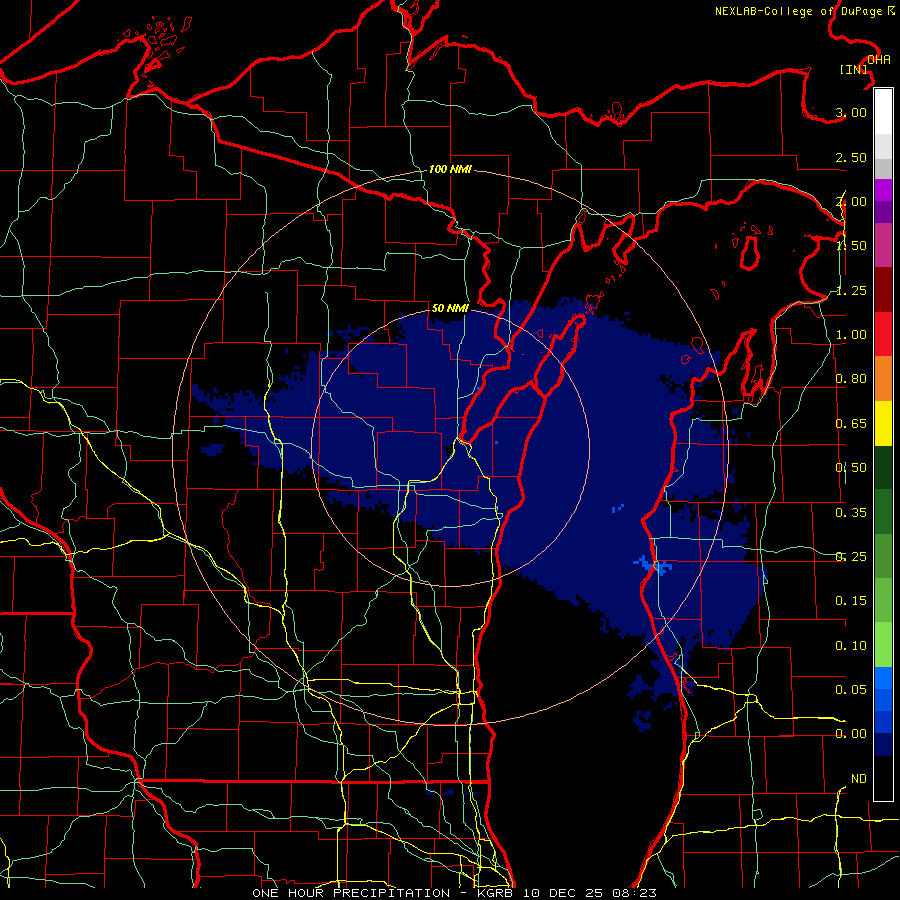900x900 pixels.
Task: Click the OHA product label above the legend
Action: click(879, 60)
